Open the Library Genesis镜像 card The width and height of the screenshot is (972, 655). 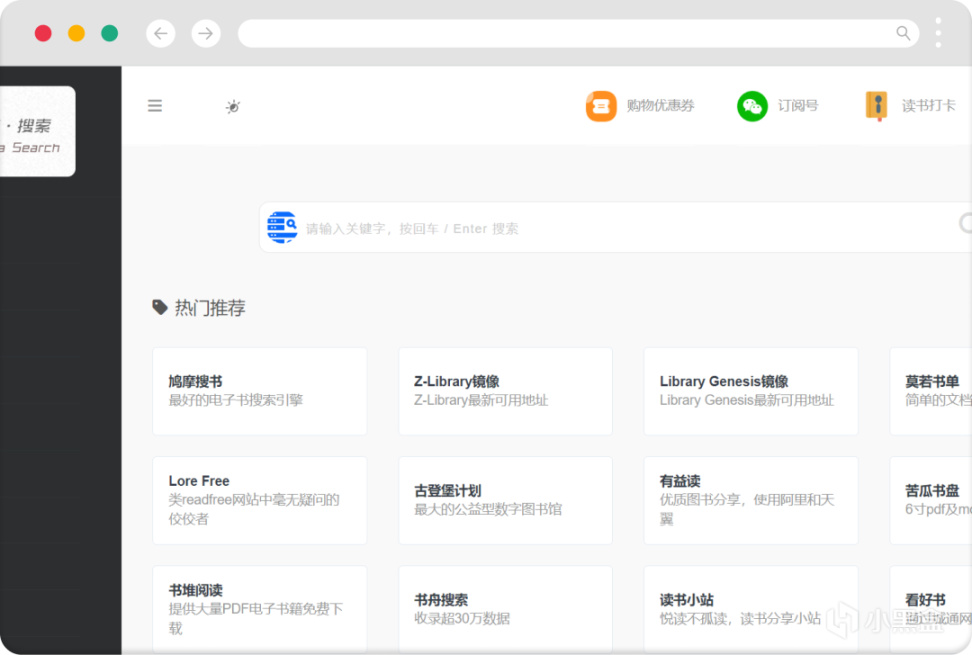751,391
